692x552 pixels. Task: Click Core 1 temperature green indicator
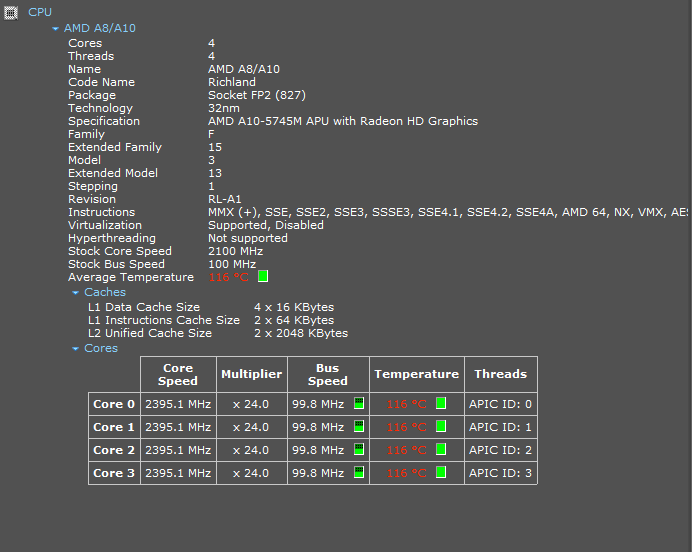coord(440,426)
